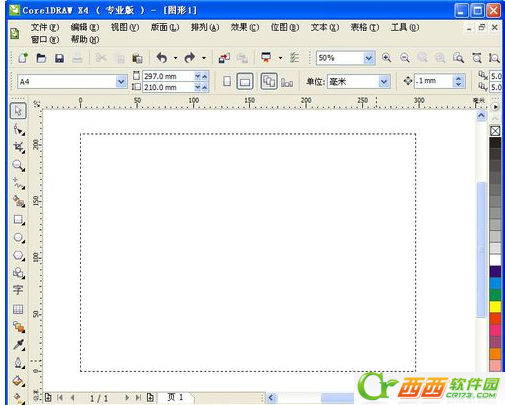The image size is (505, 405).
Task: Click the Undo arrow icon
Action: point(162,58)
